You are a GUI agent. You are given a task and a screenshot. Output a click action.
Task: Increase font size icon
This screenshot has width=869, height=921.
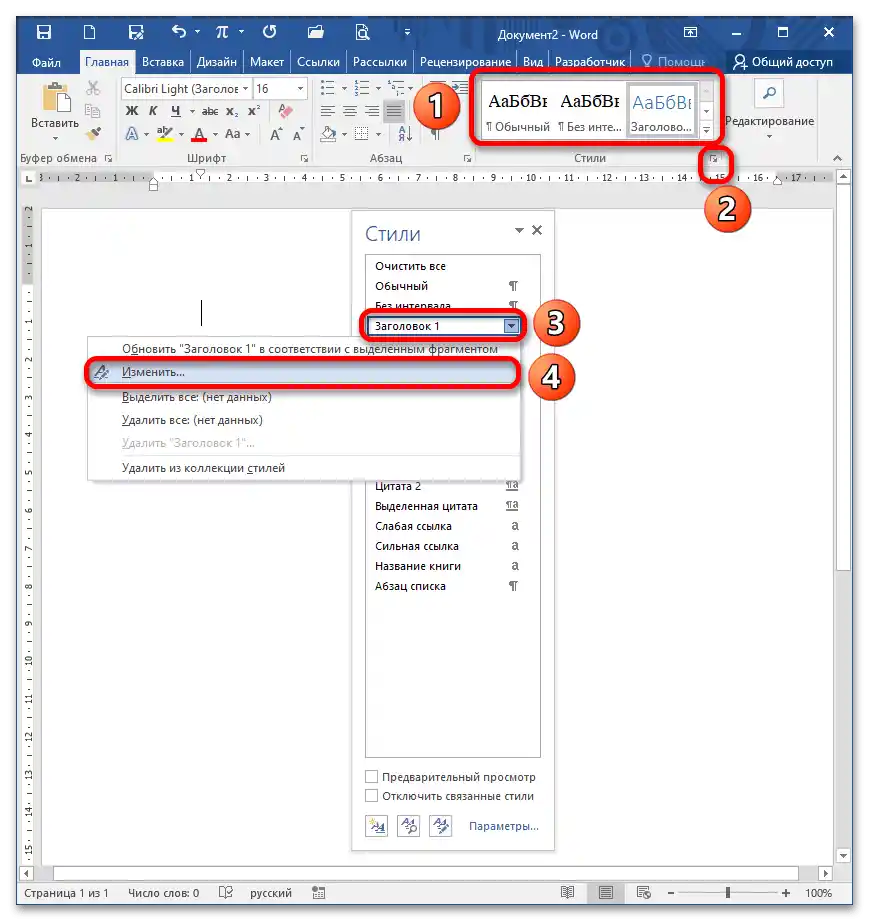[x=276, y=135]
